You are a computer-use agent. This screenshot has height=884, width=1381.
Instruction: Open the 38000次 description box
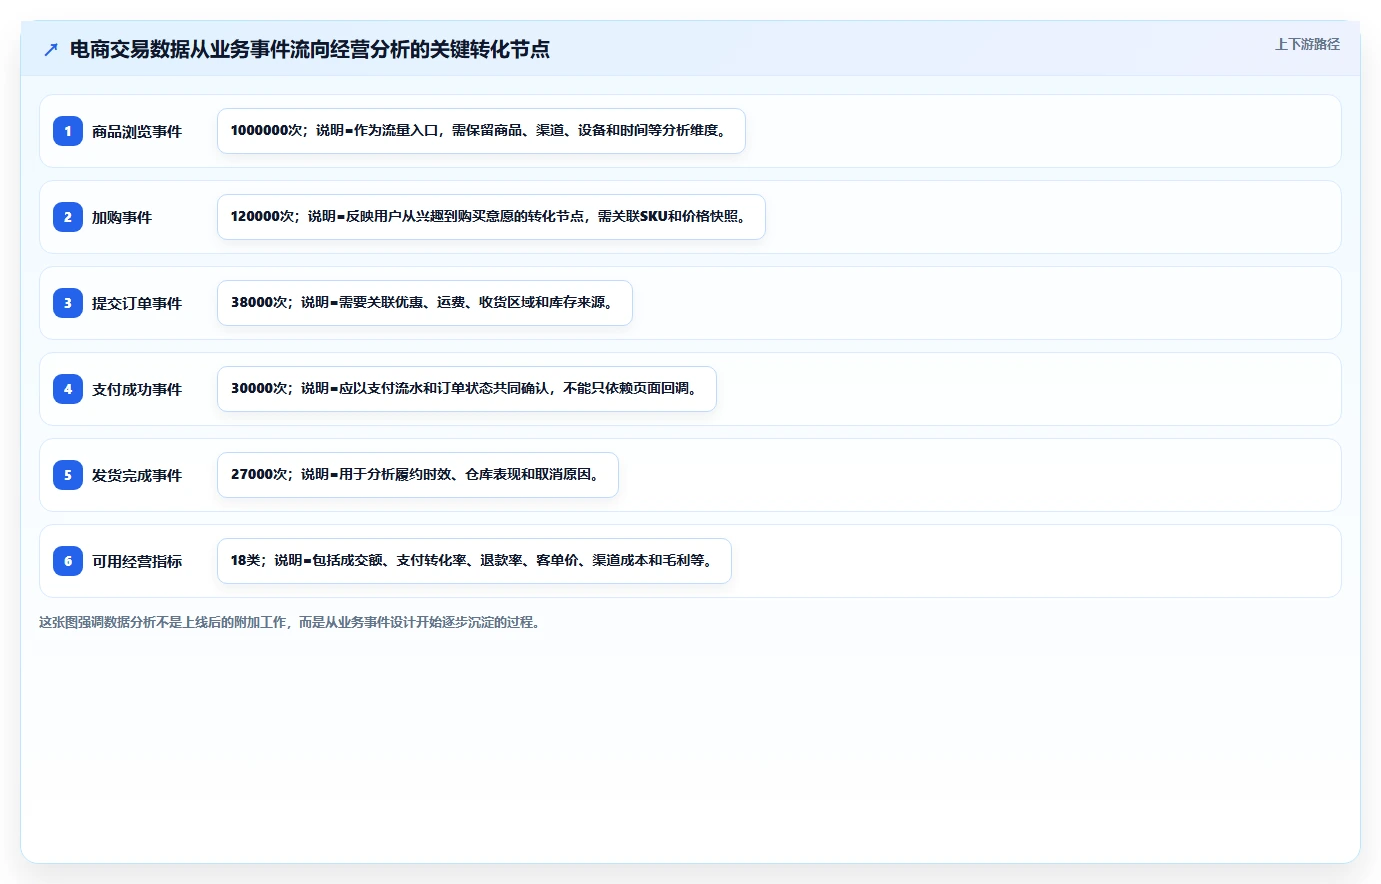(425, 303)
